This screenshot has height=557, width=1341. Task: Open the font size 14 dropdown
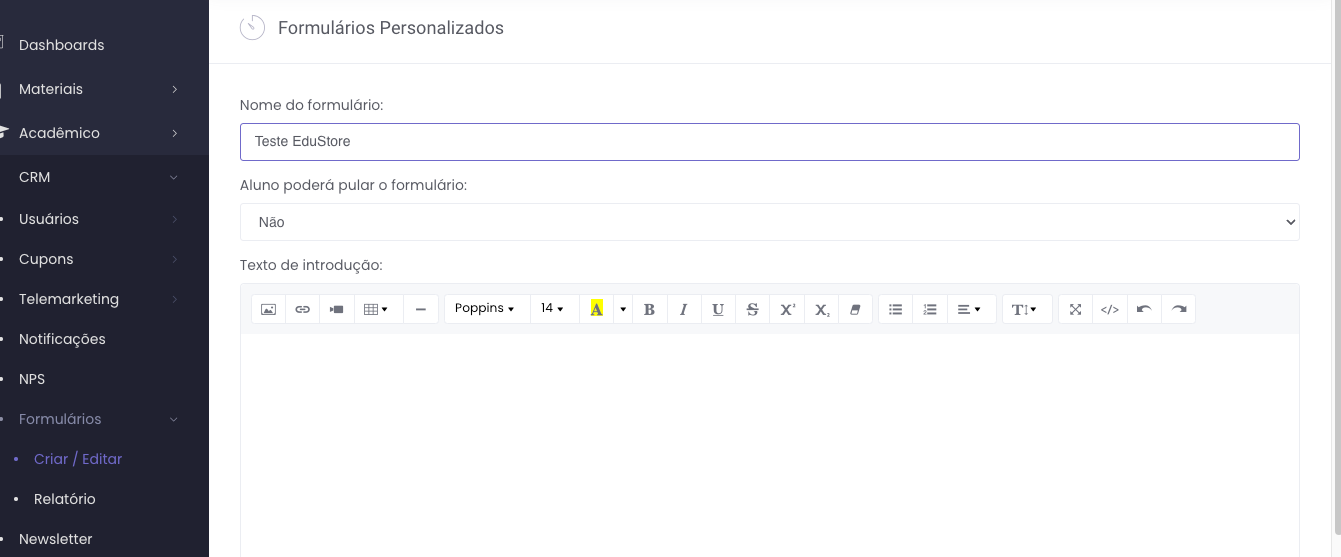point(553,309)
